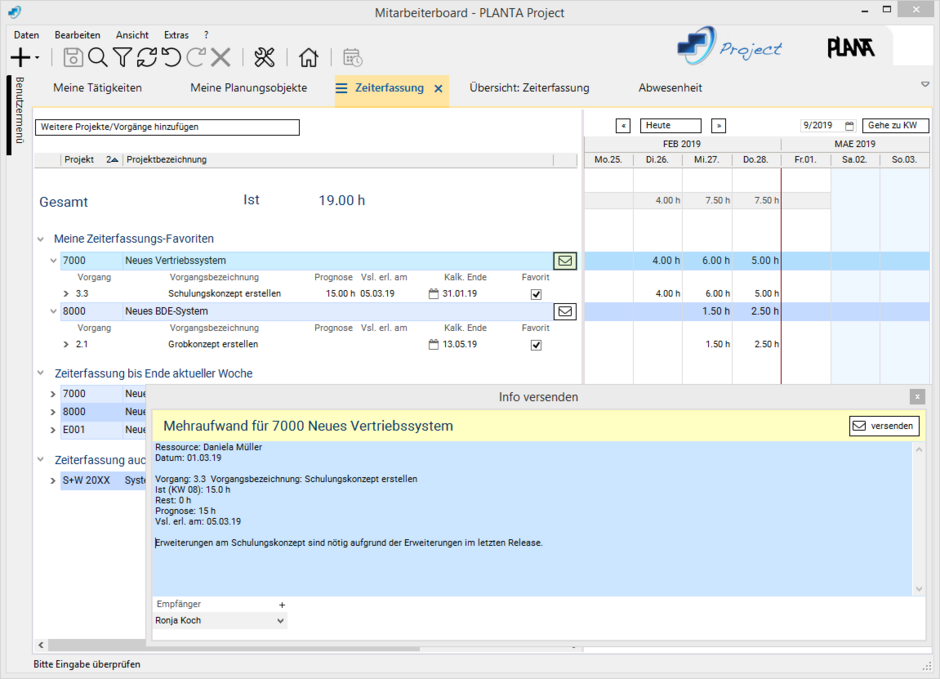Click the Heute button
The image size is (940, 679).
pyautogui.click(x=670, y=126)
